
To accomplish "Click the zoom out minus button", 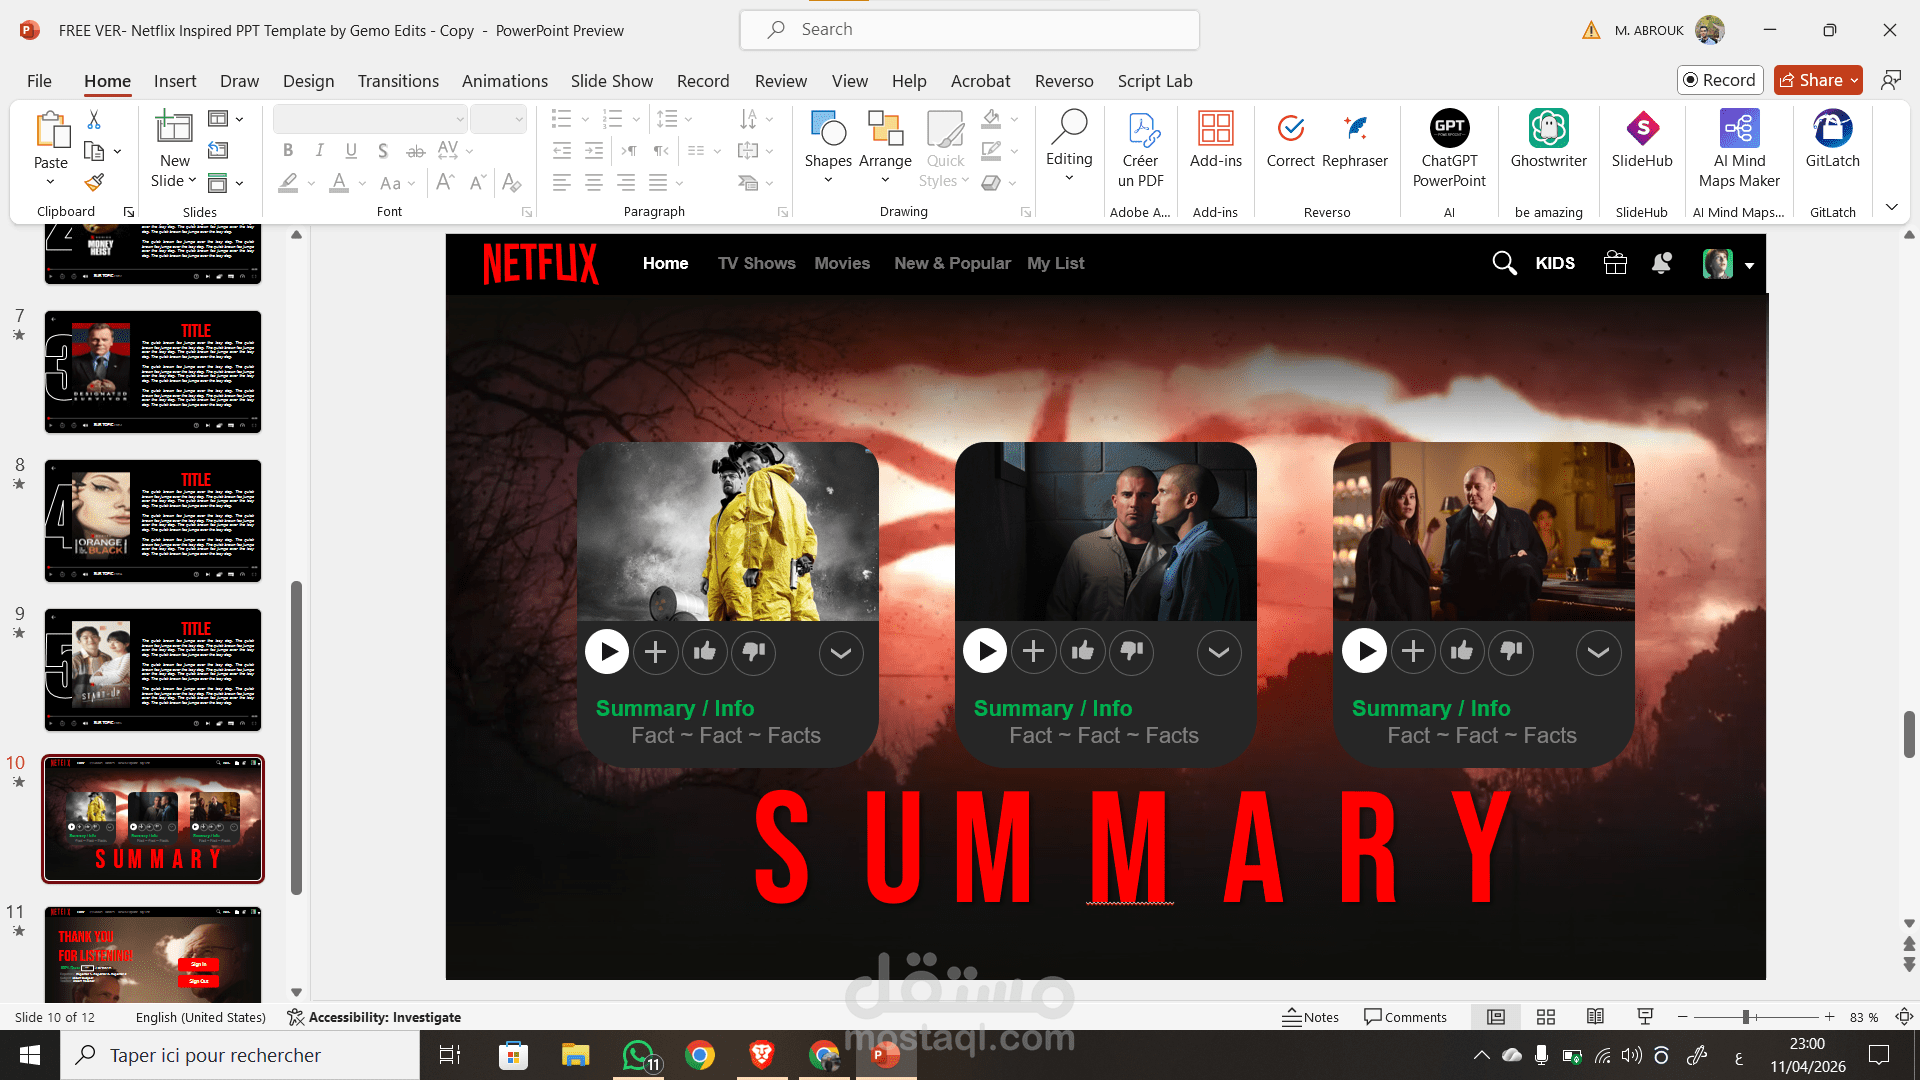I will (x=1683, y=1017).
